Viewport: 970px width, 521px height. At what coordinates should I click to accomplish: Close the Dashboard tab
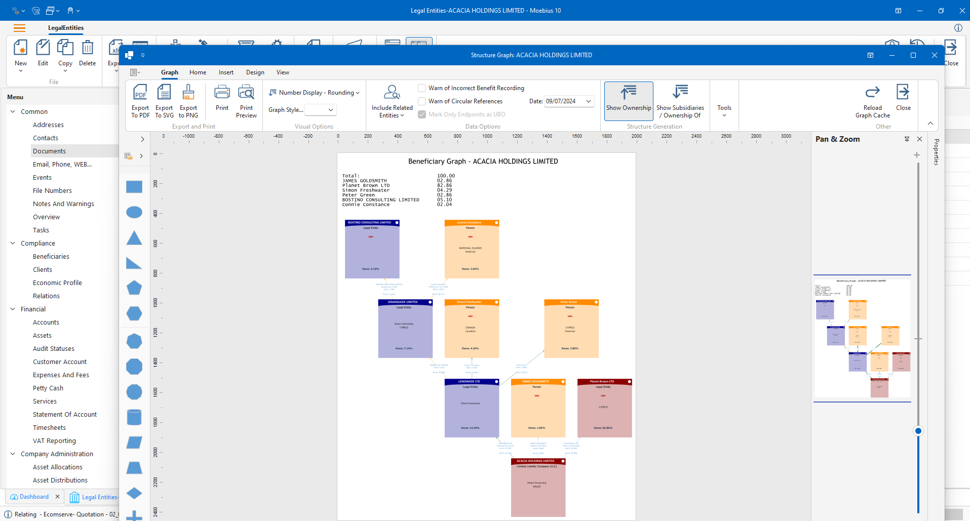point(58,496)
